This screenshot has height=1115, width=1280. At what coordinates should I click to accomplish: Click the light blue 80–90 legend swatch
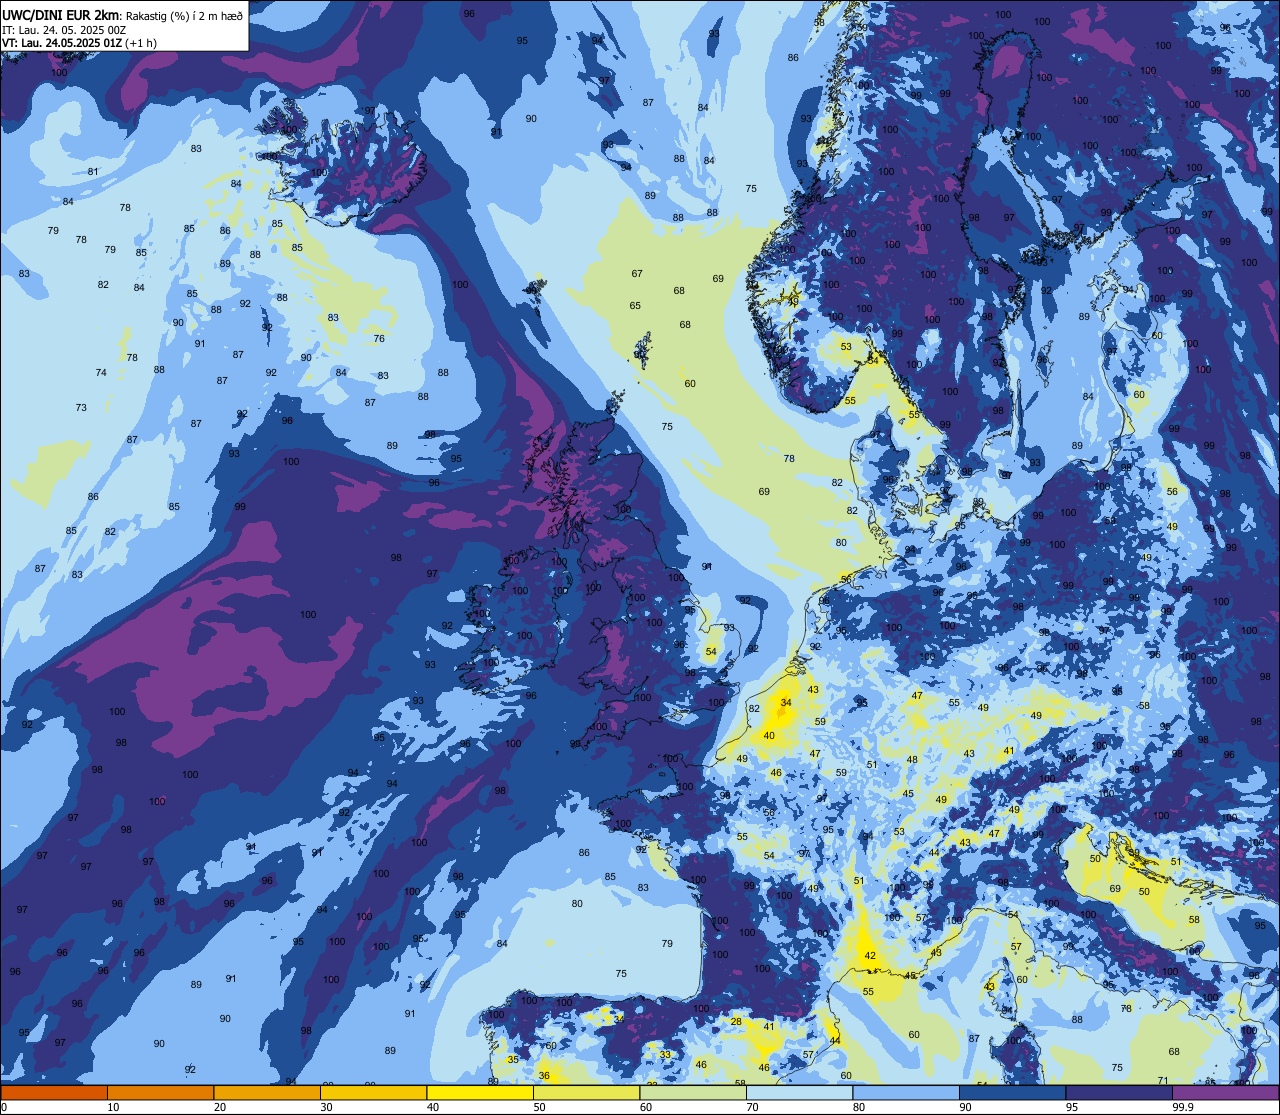click(x=906, y=1092)
